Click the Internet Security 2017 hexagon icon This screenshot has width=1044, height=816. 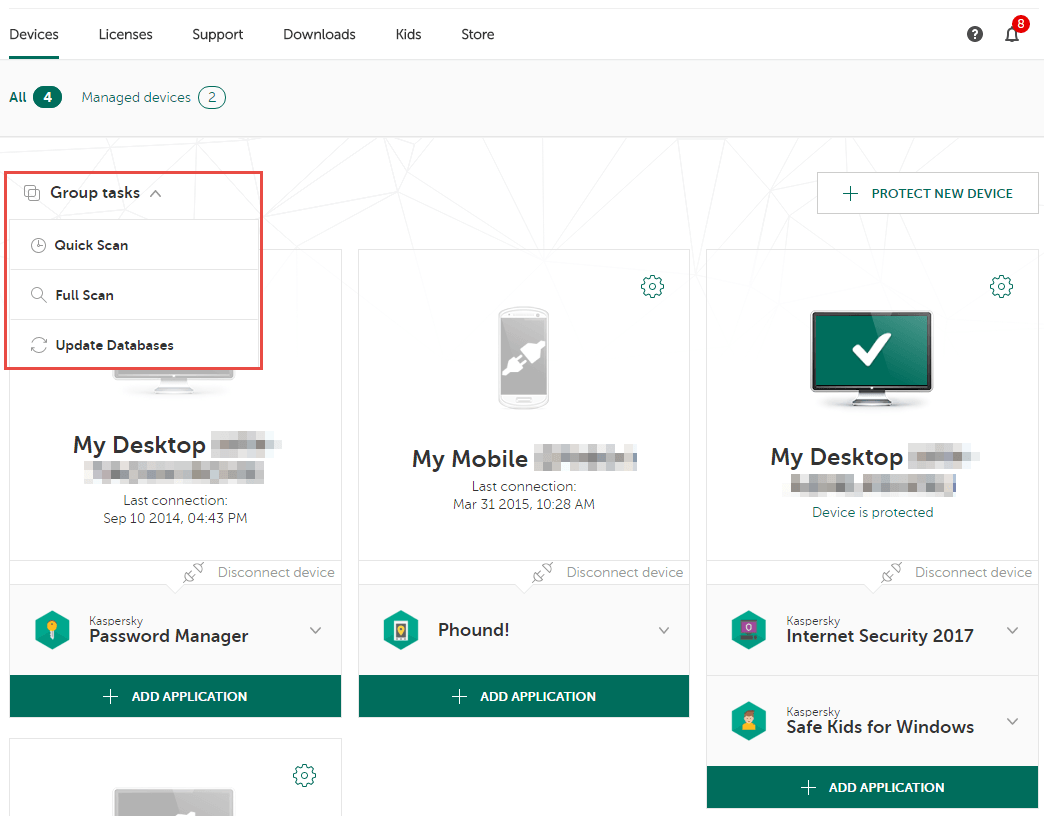coord(748,630)
